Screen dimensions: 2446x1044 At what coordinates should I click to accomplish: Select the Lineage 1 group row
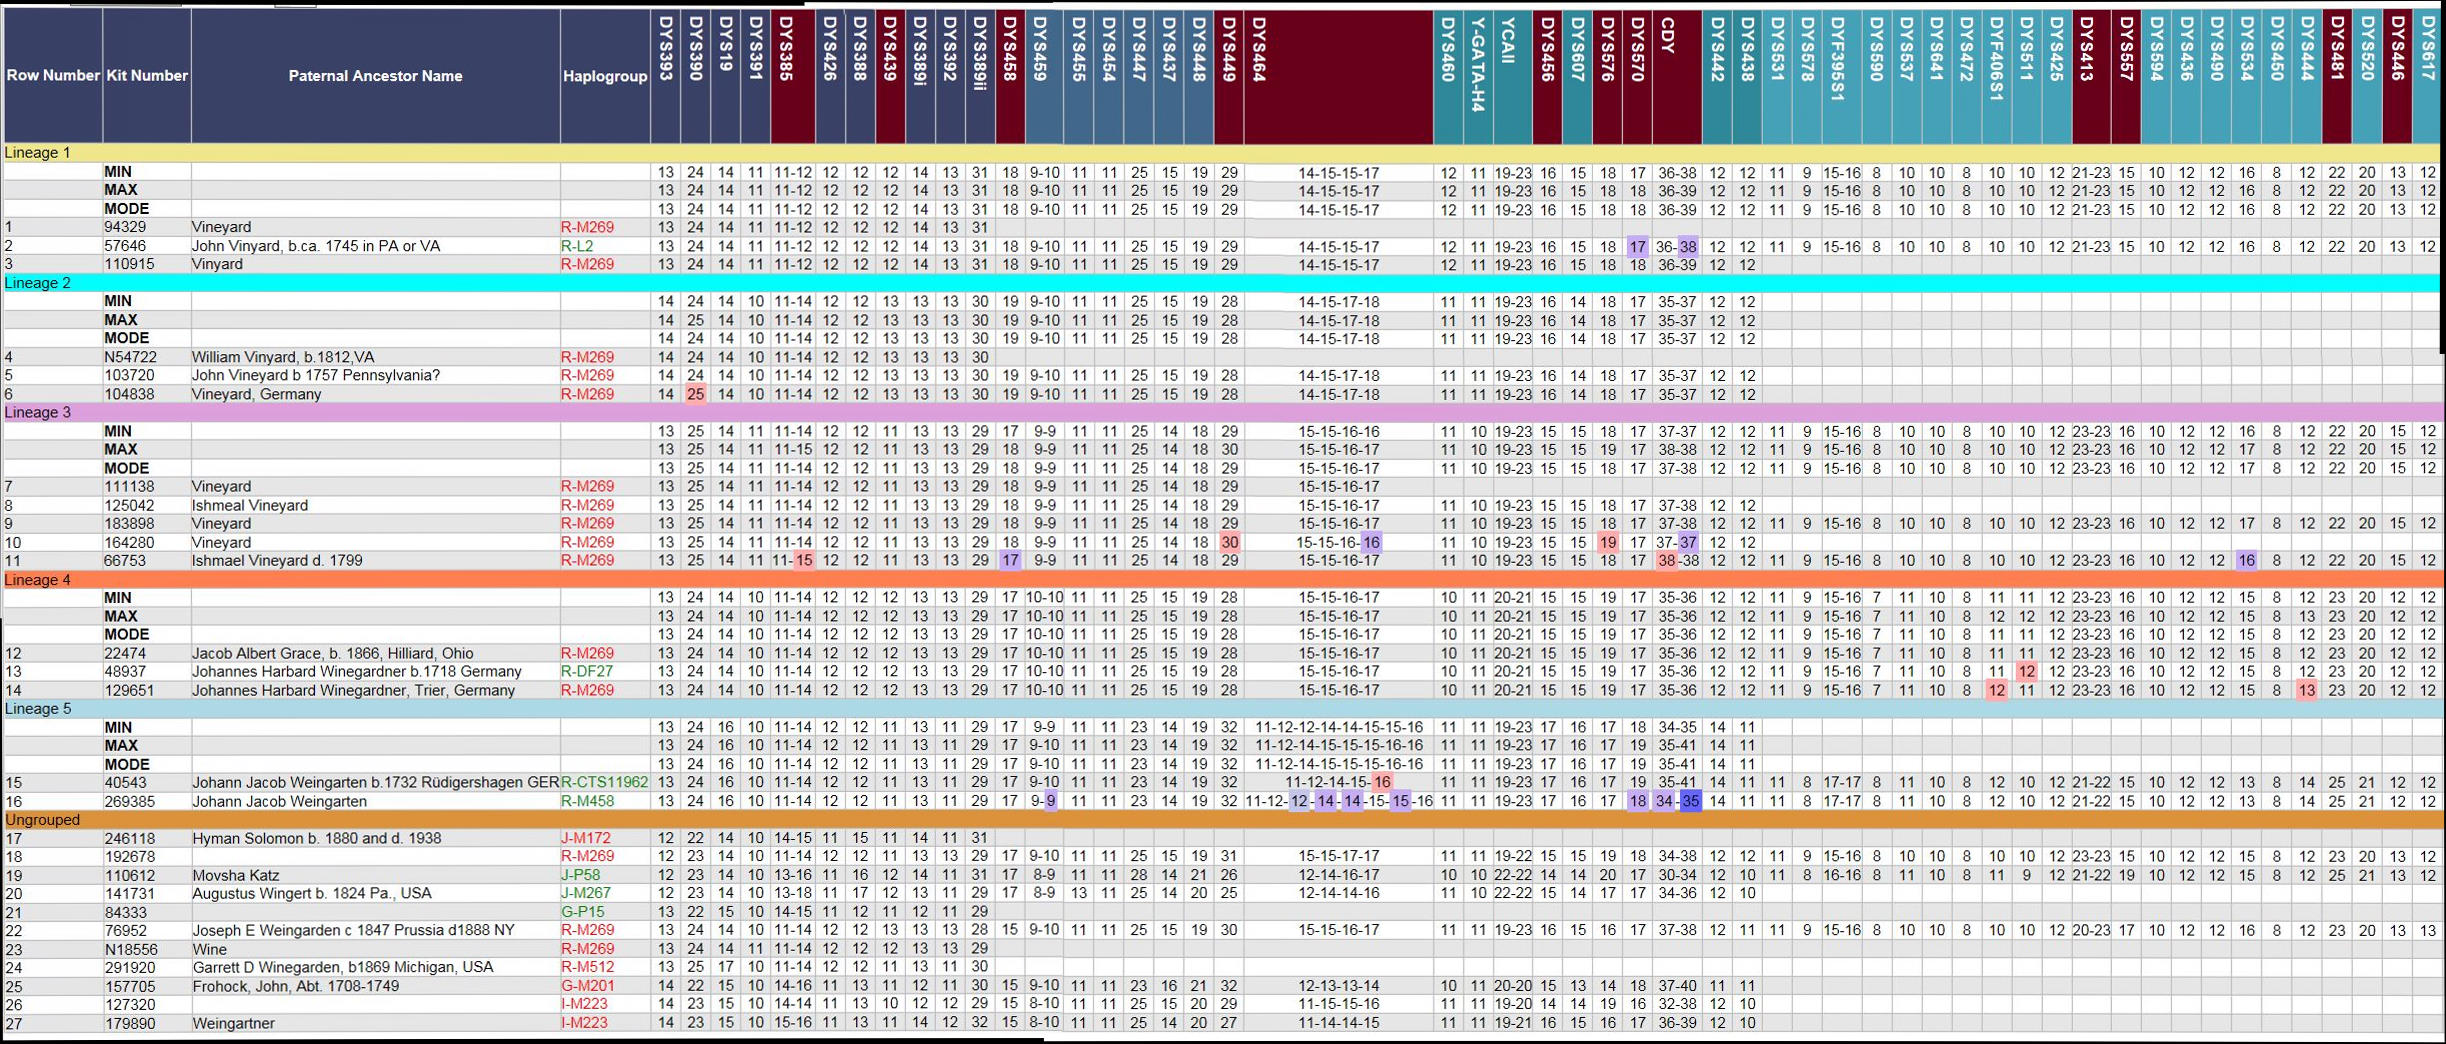pyautogui.click(x=1222, y=153)
